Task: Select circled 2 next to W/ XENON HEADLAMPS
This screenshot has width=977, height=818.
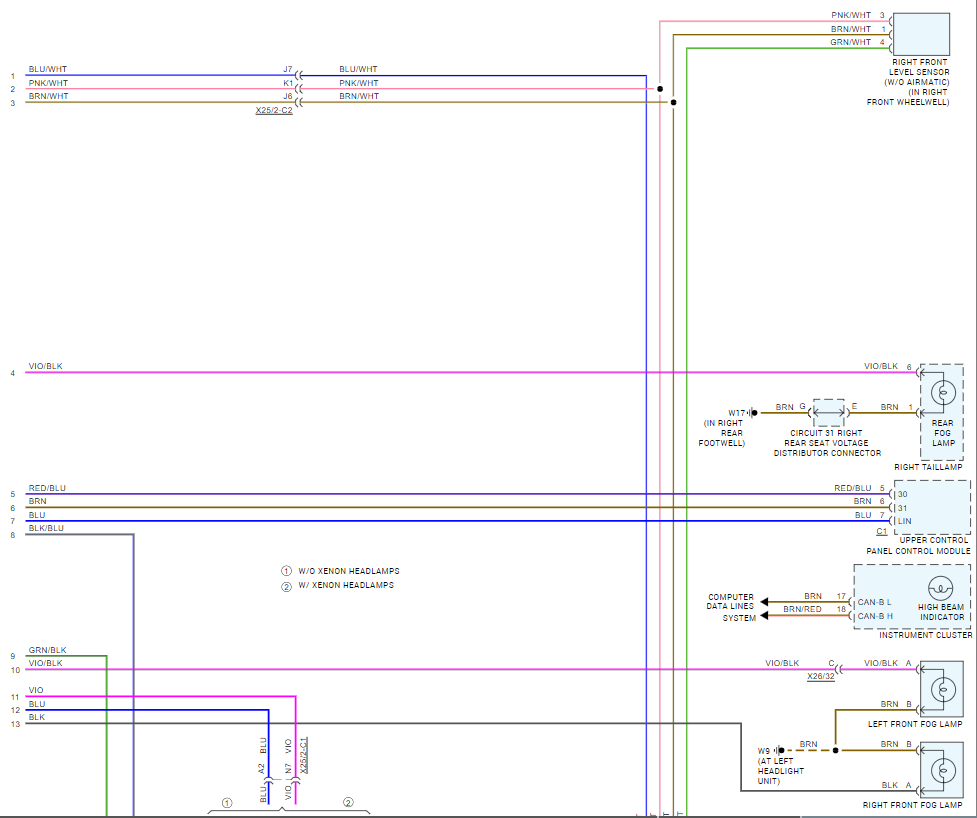Action: [x=286, y=585]
